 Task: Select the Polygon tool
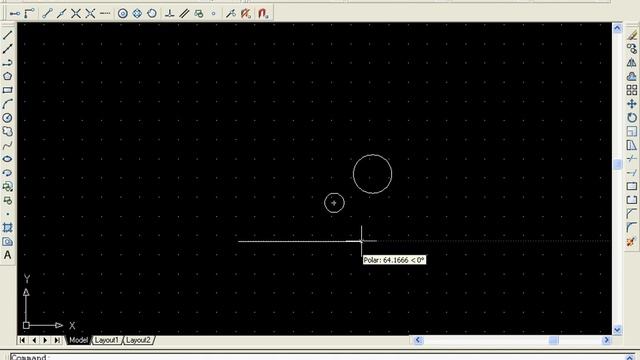coord(7,76)
